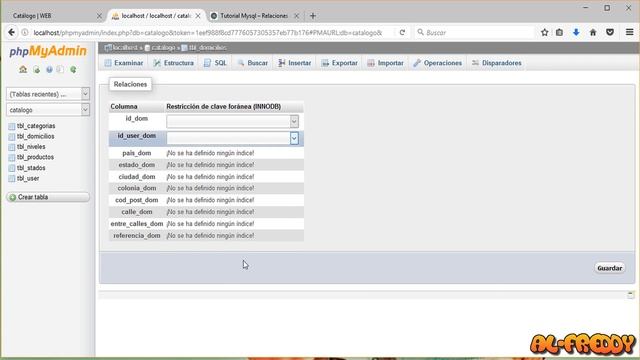Click the cod_post_dom column name

(x=137, y=200)
